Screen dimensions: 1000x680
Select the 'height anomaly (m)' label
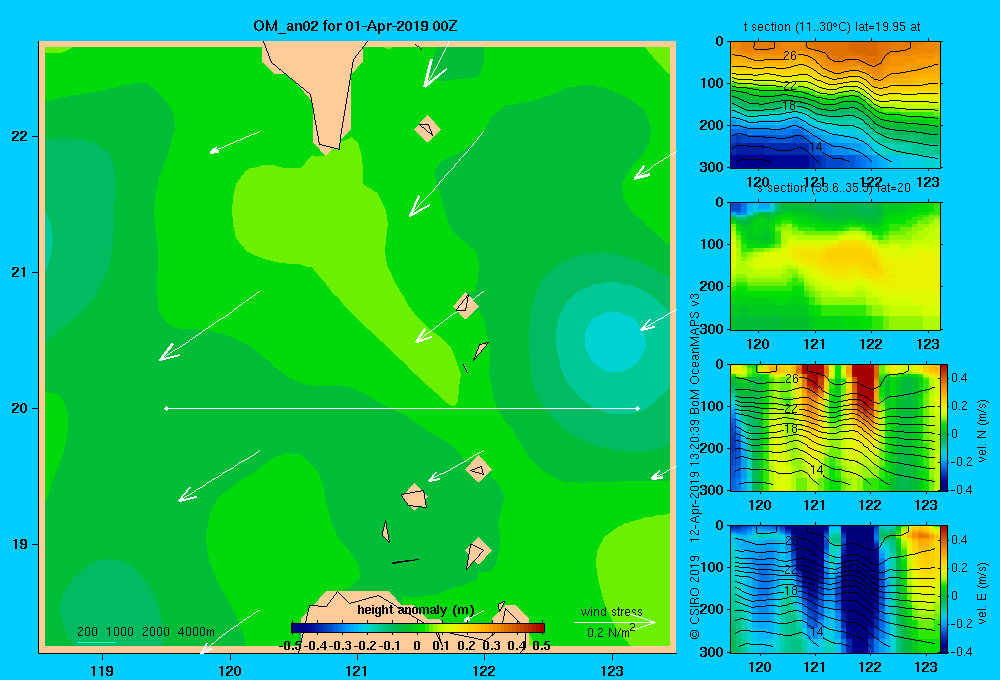tap(416, 610)
